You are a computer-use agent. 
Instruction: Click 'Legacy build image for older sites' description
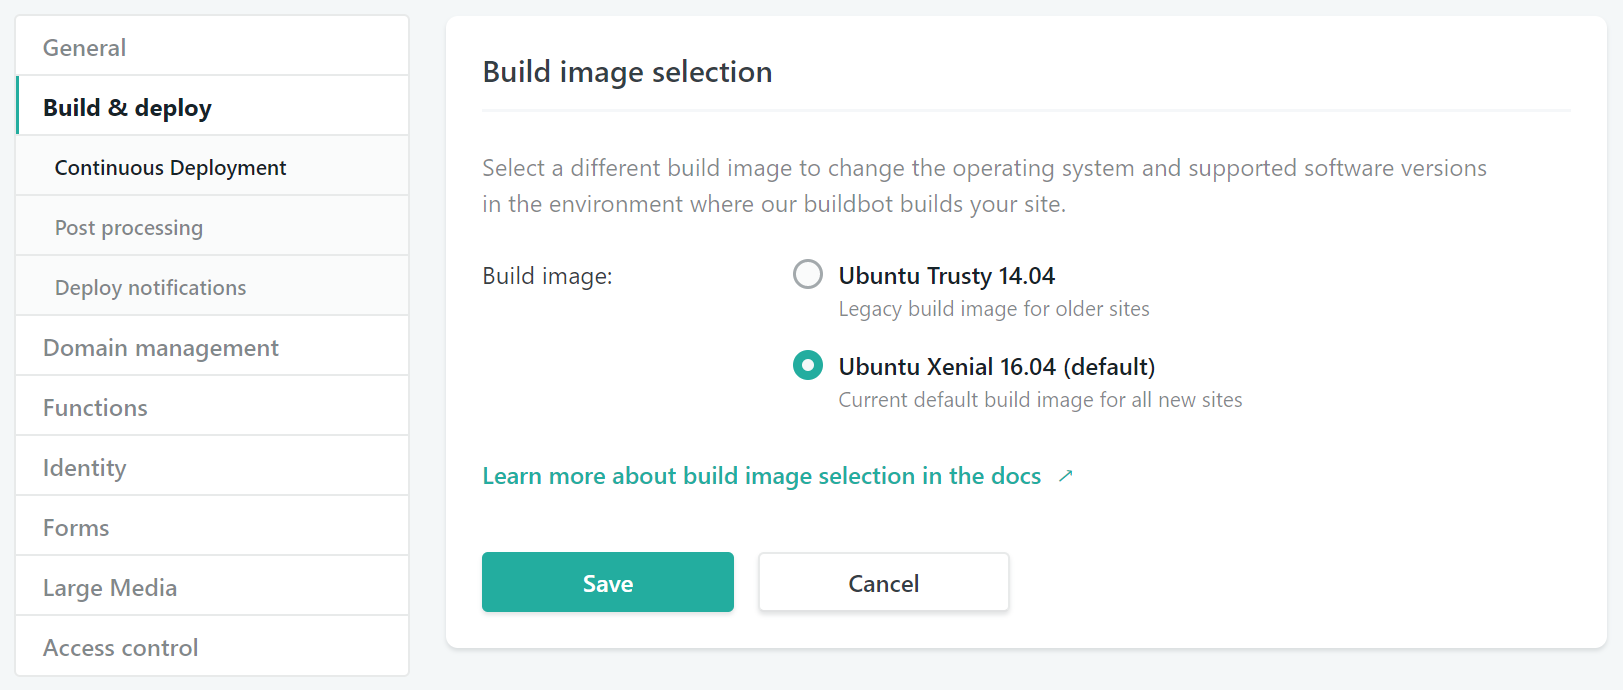click(x=993, y=309)
